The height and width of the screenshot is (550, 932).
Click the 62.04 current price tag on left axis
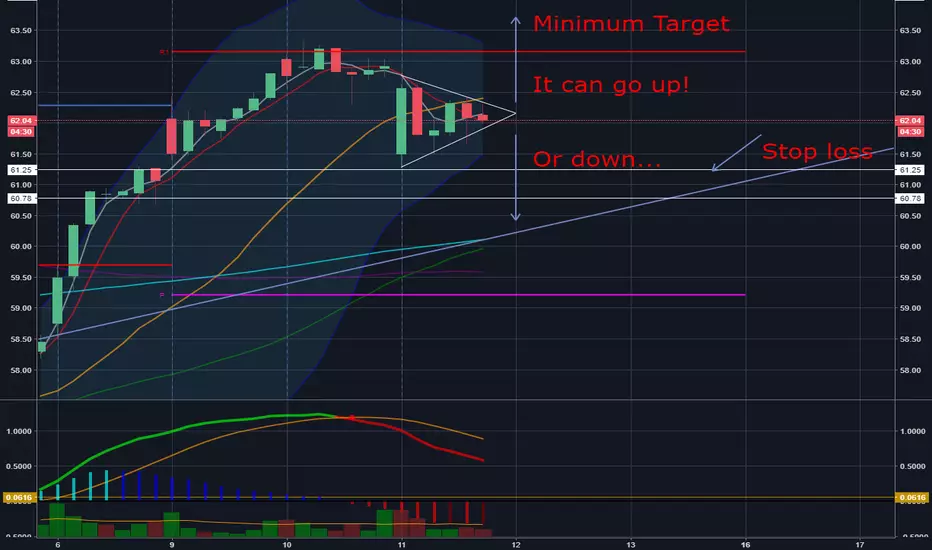coord(21,121)
